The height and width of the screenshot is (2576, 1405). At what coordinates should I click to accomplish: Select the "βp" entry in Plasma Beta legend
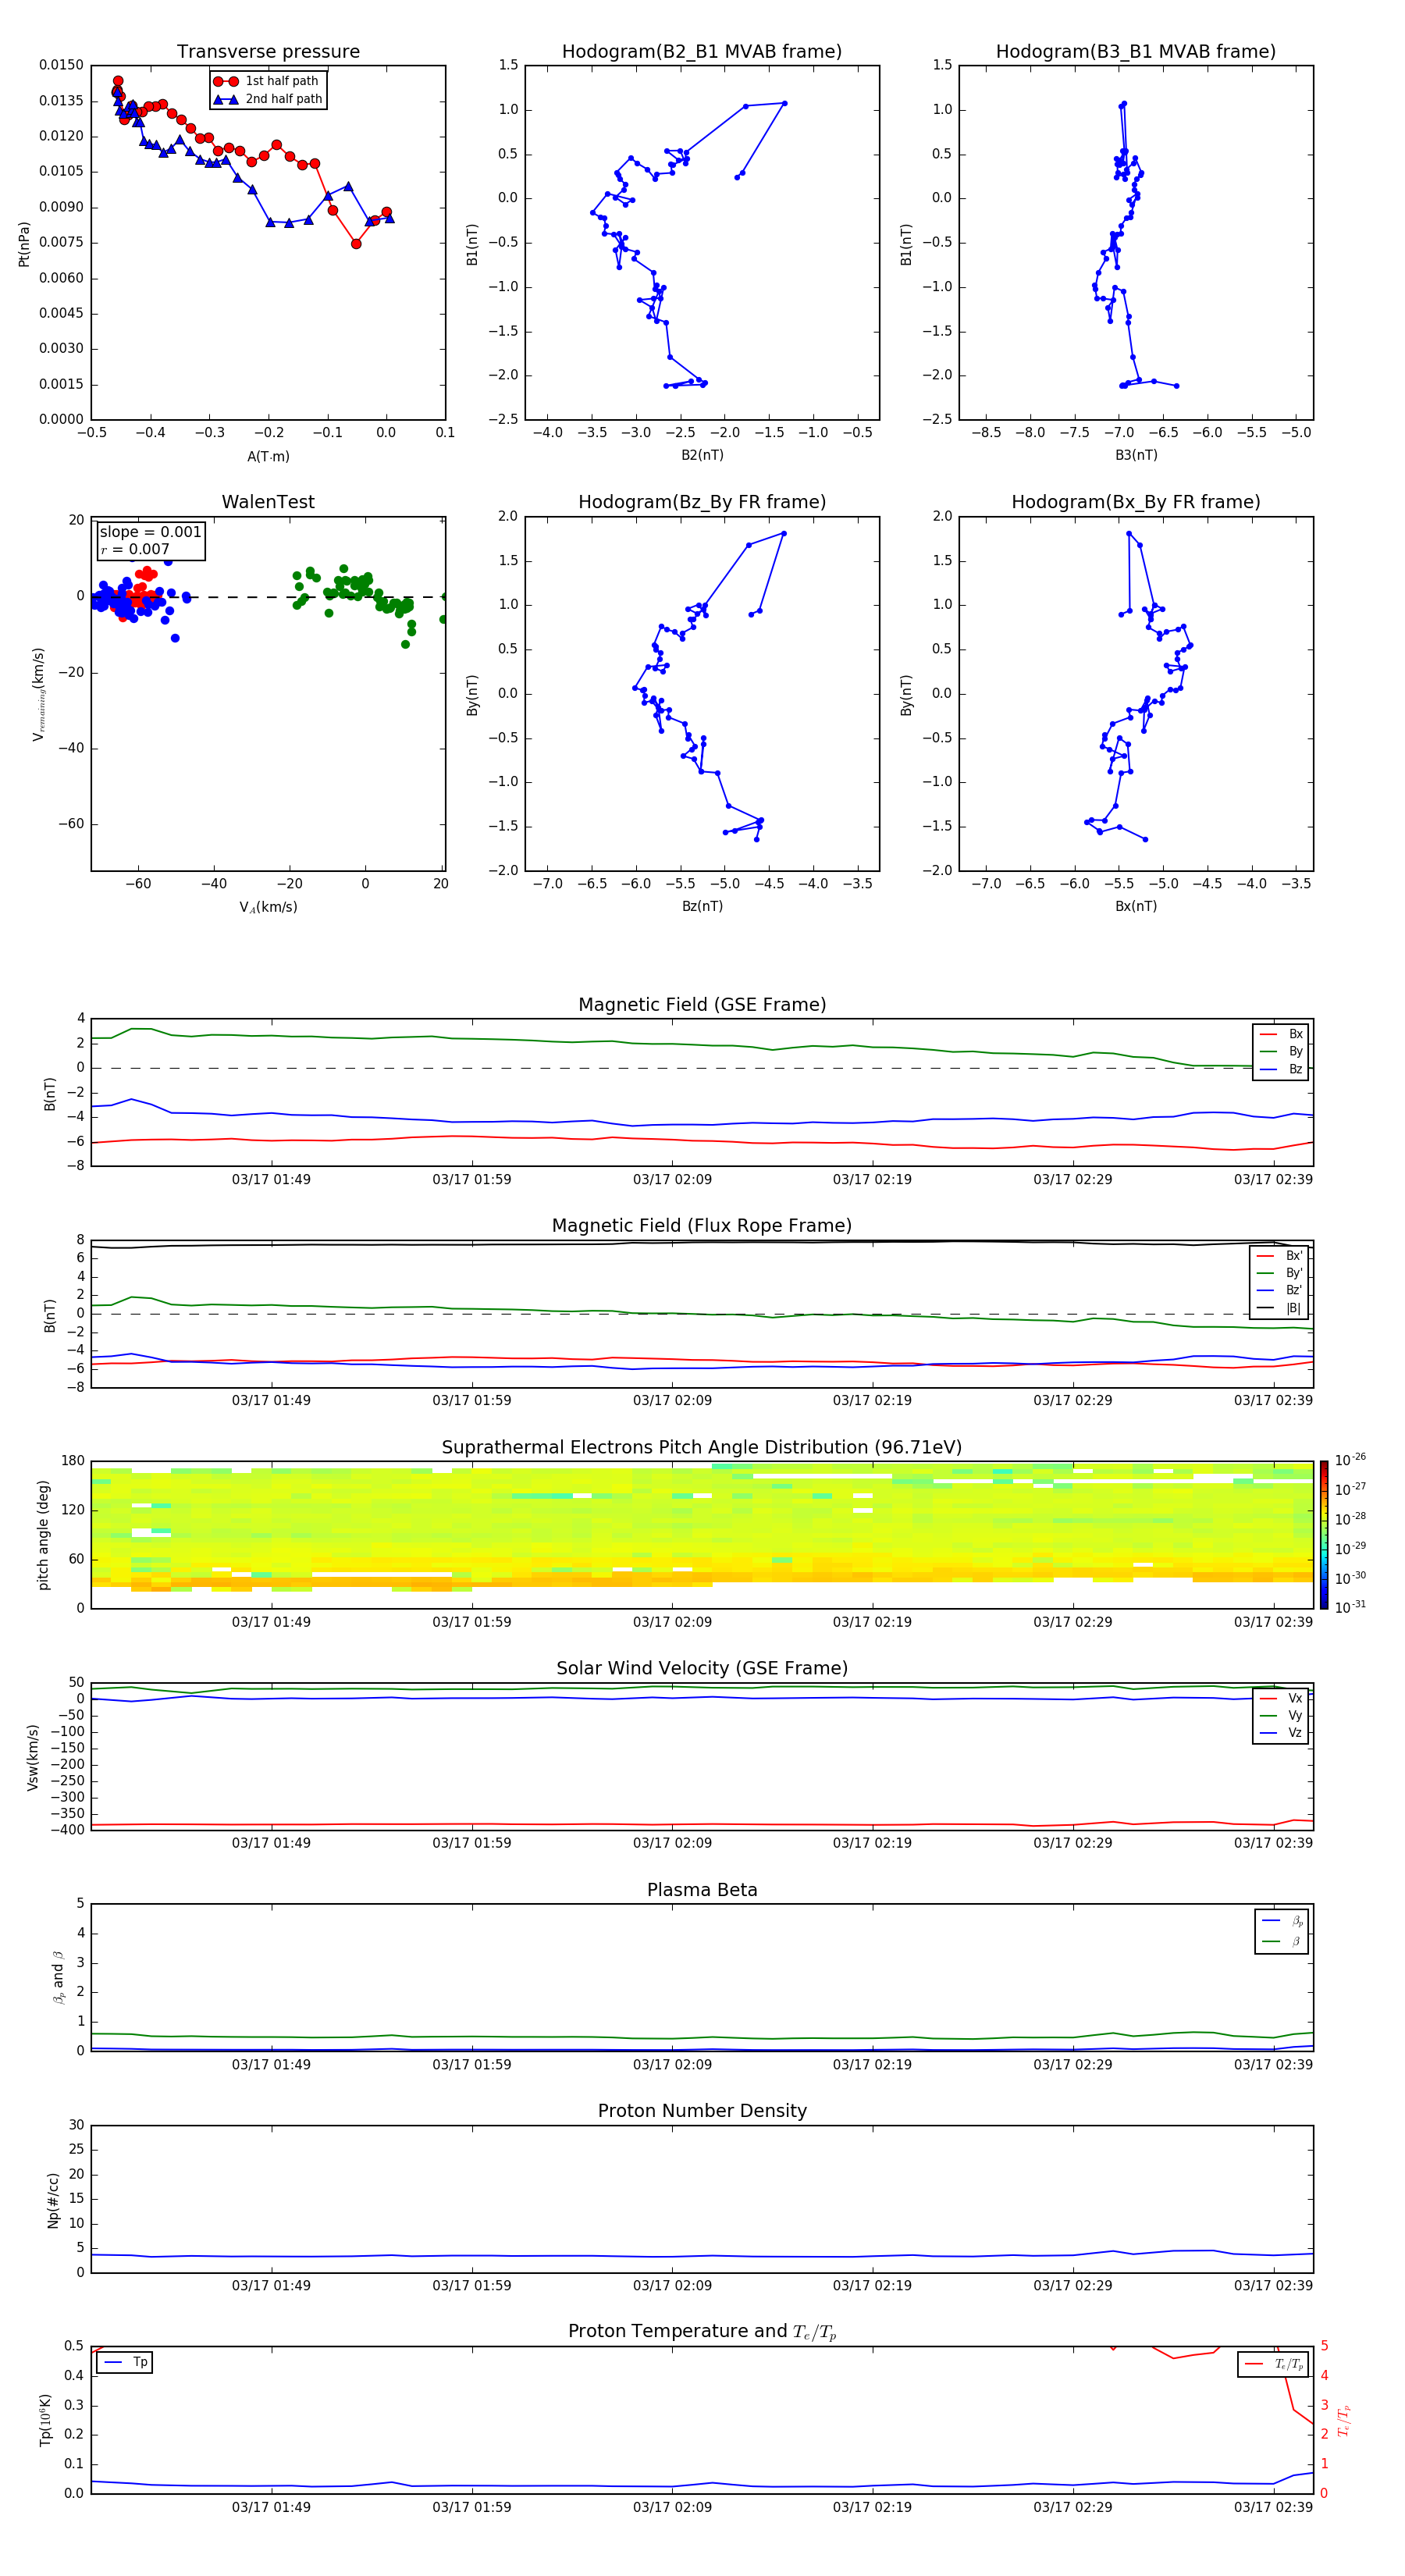pyautogui.click(x=1283, y=1921)
